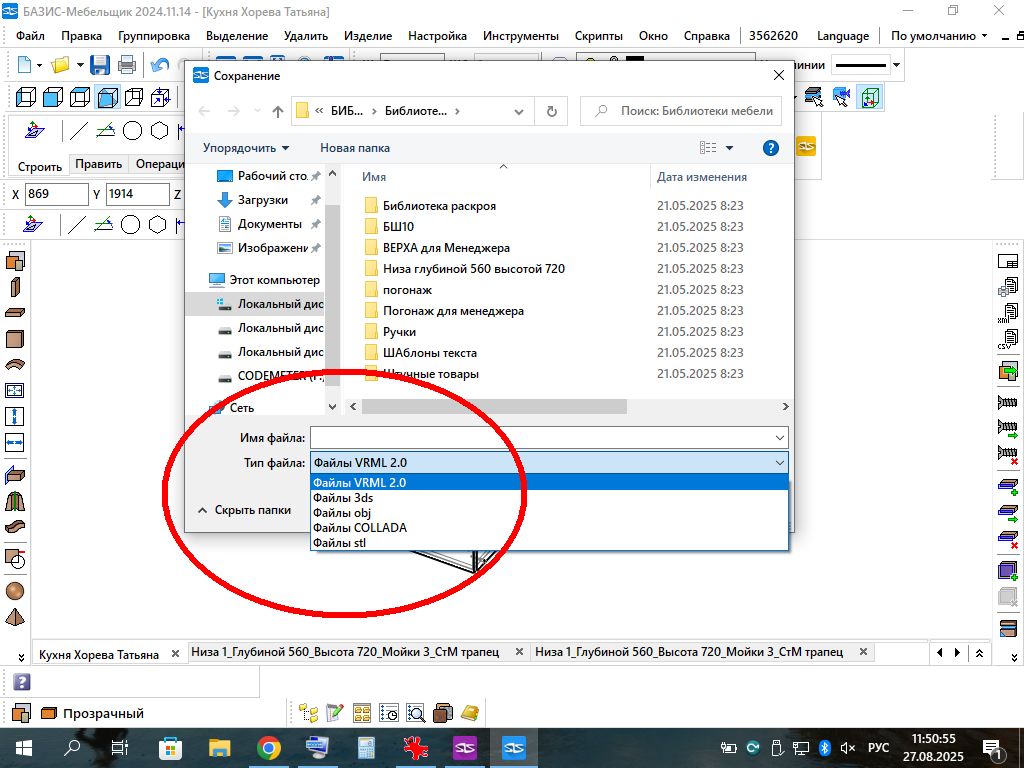This screenshot has height=768, width=1024.
Task: Open the view mode dropdown in dialog
Action: [x=729, y=148]
